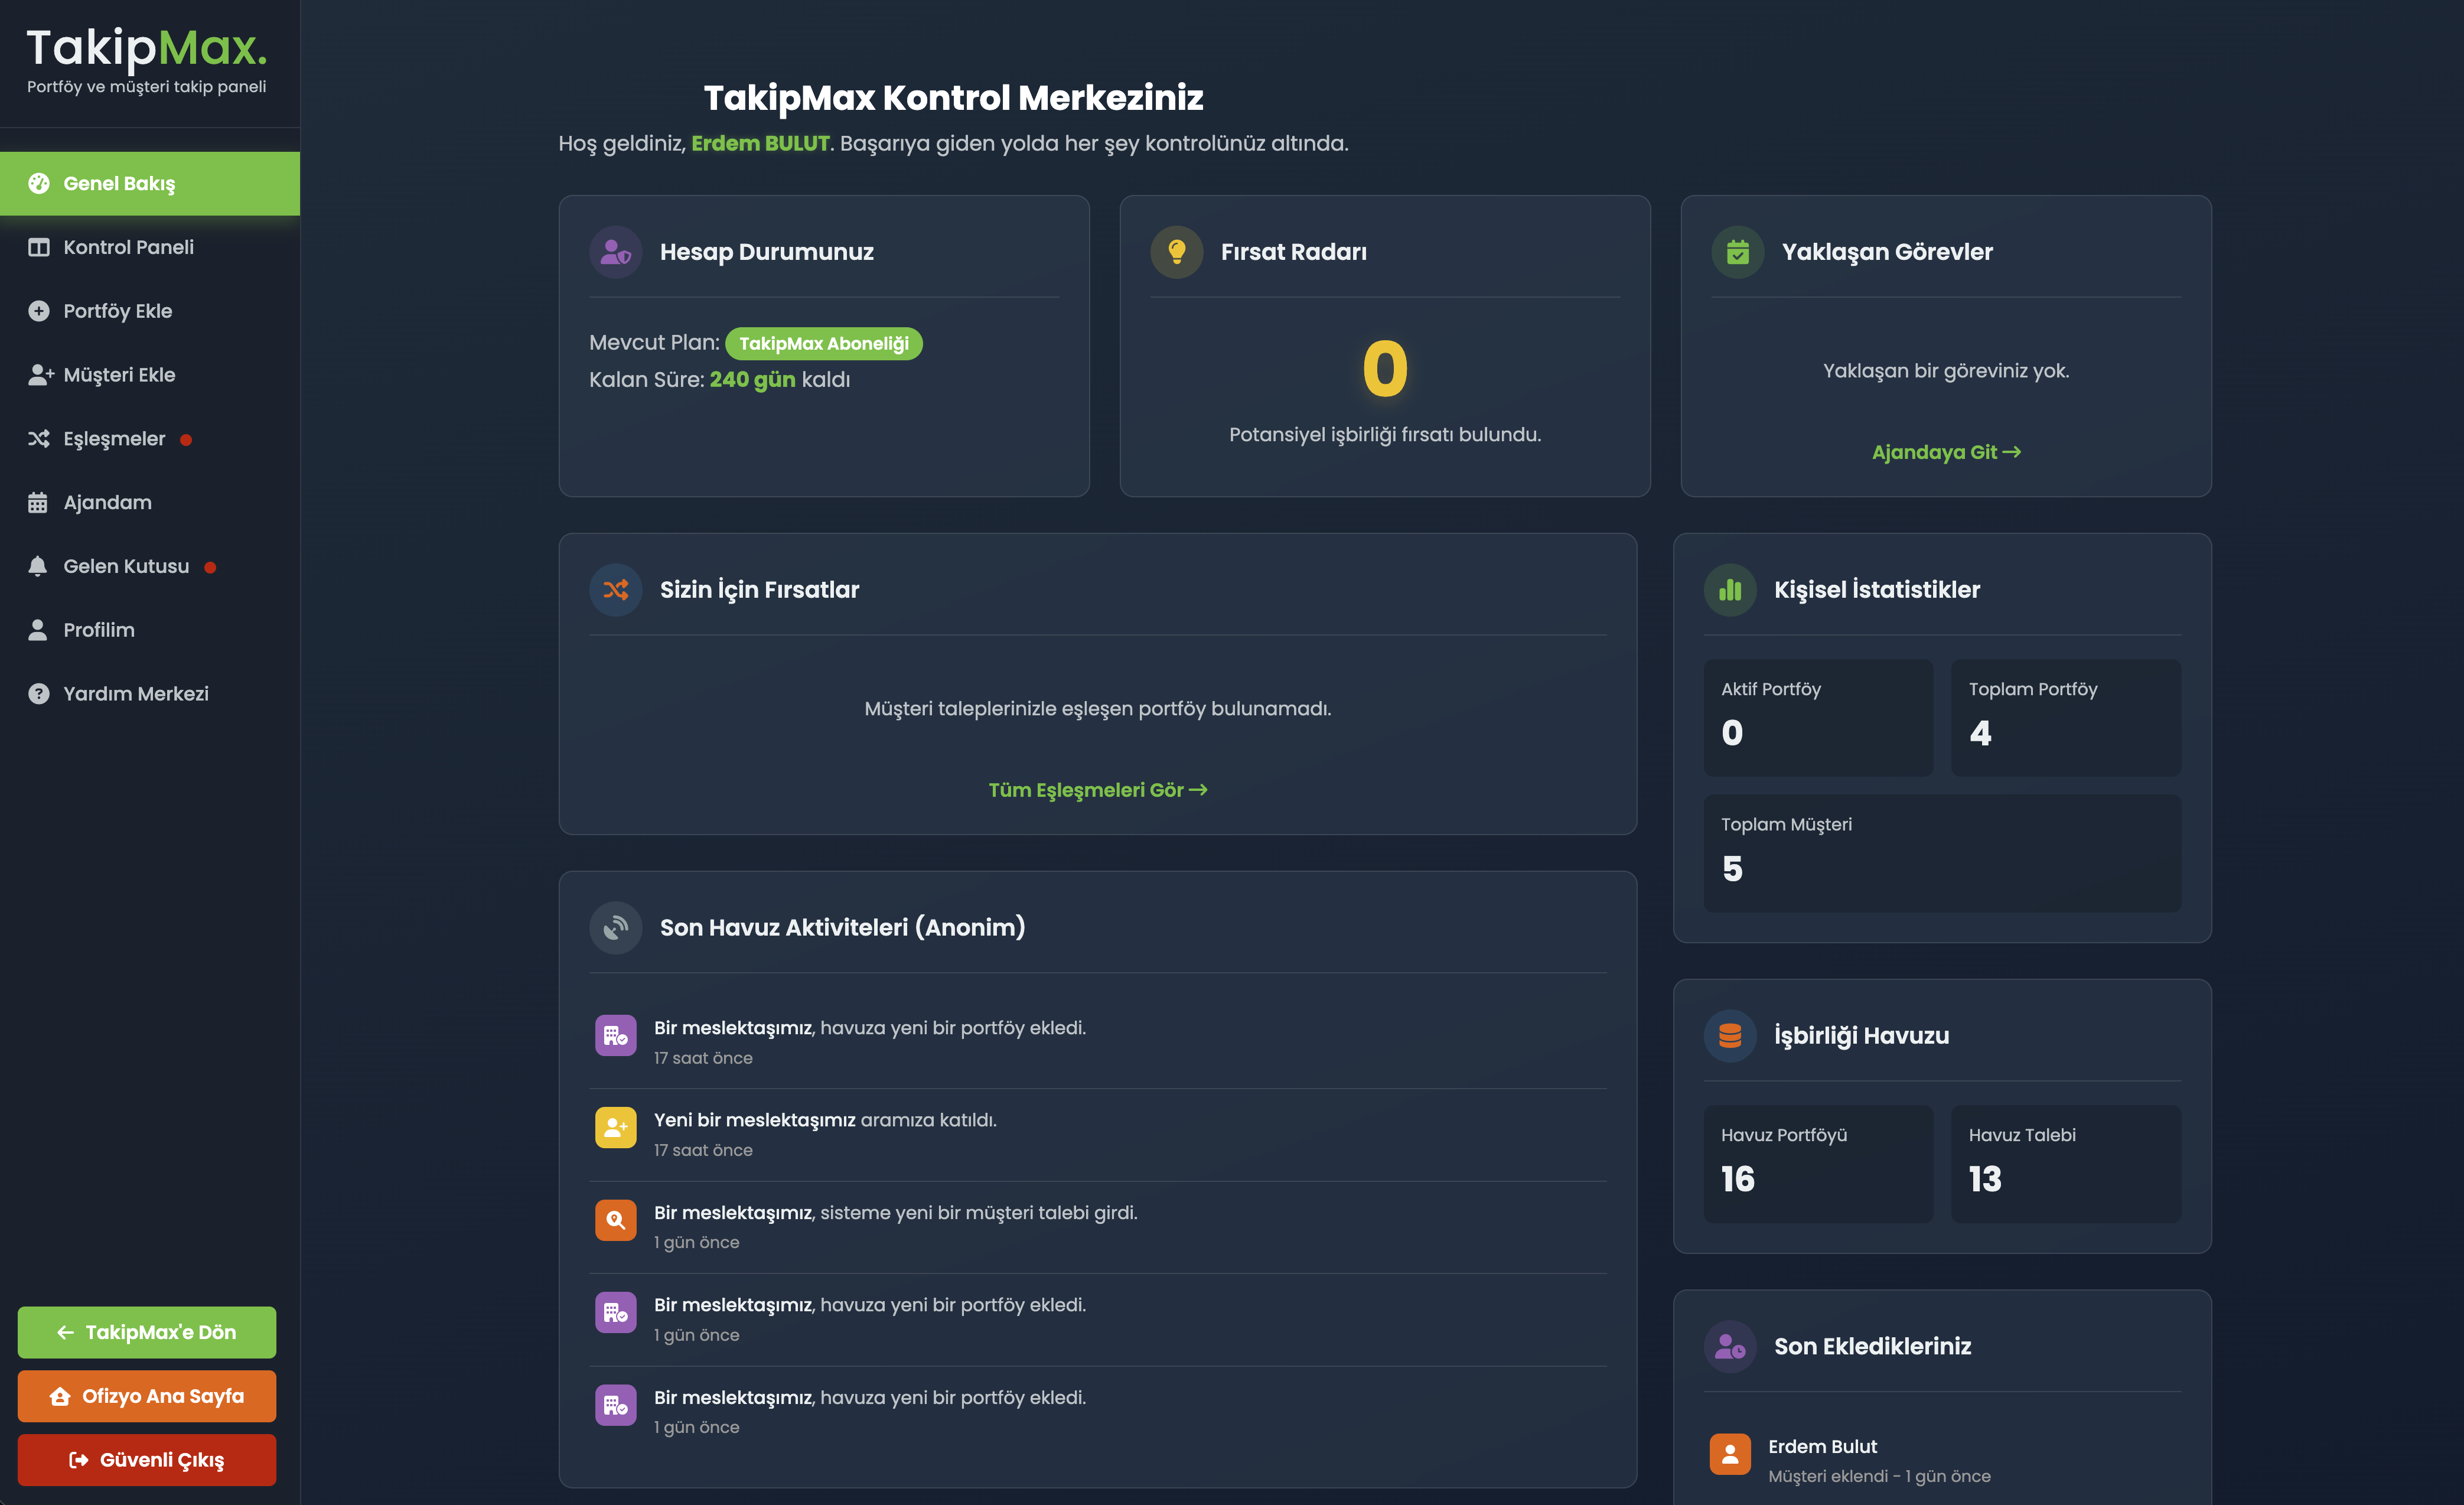Click the plus icon beside Portföy Ekle
The height and width of the screenshot is (1505, 2464).
pyautogui.click(x=38, y=310)
